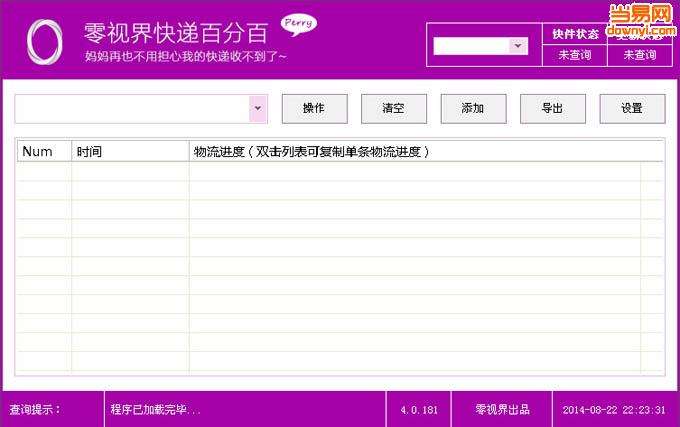680x427 pixels.
Task: Select the Num column header
Action: [x=43, y=152]
